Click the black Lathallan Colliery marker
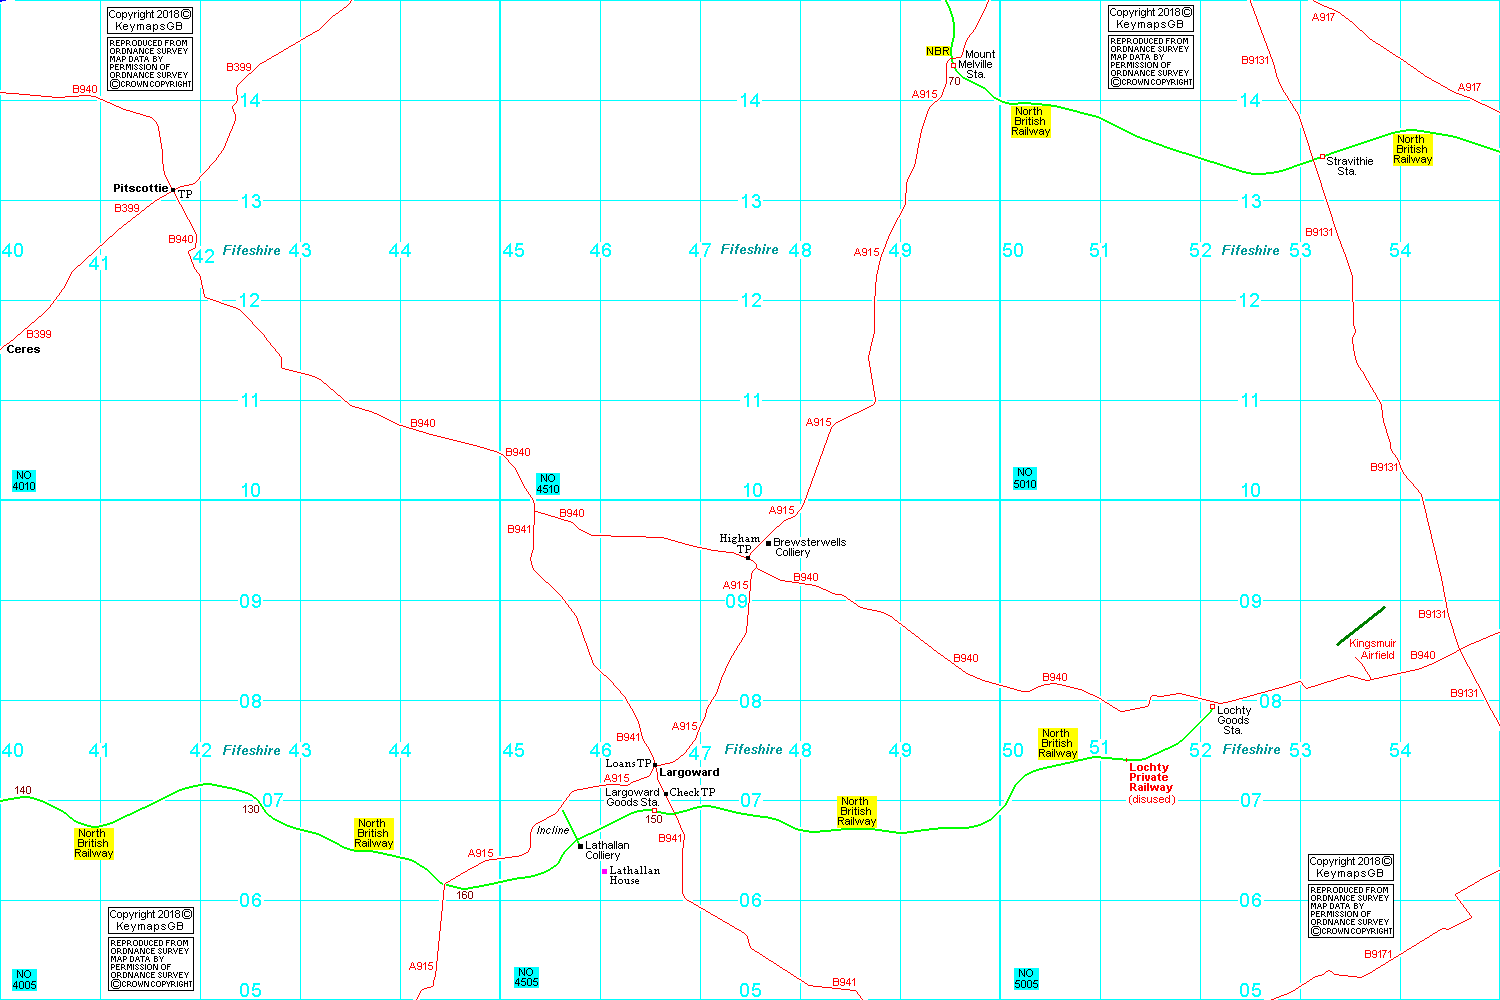The height and width of the screenshot is (1000, 1500). click(580, 846)
